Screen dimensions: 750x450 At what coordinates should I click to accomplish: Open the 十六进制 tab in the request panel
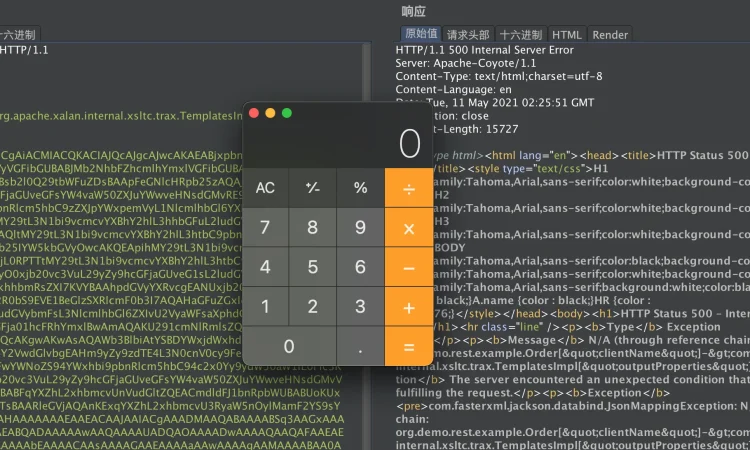pos(18,34)
